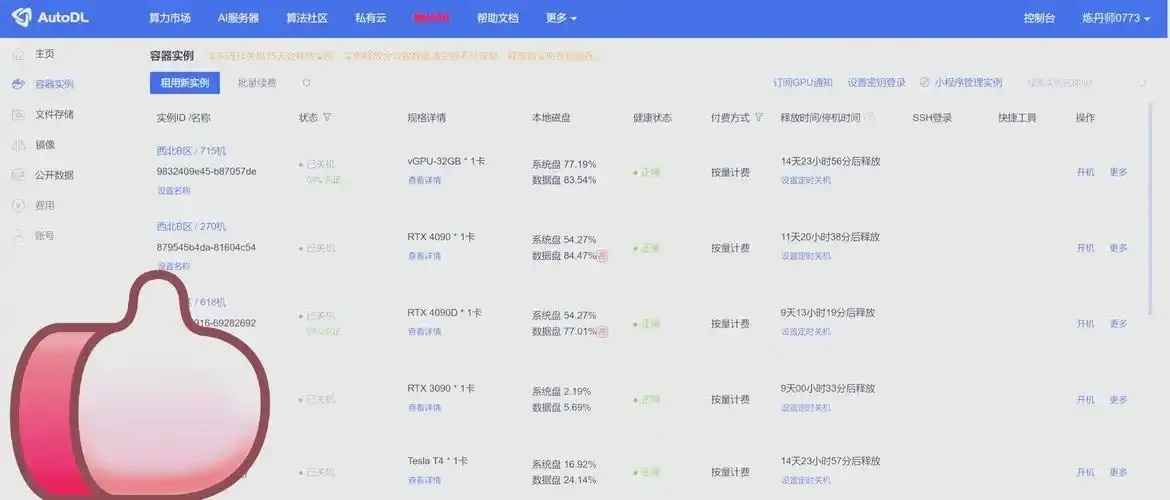The image size is (1170, 500).
Task: Click the refresh icon beside 批量续费
Action: pyautogui.click(x=307, y=84)
